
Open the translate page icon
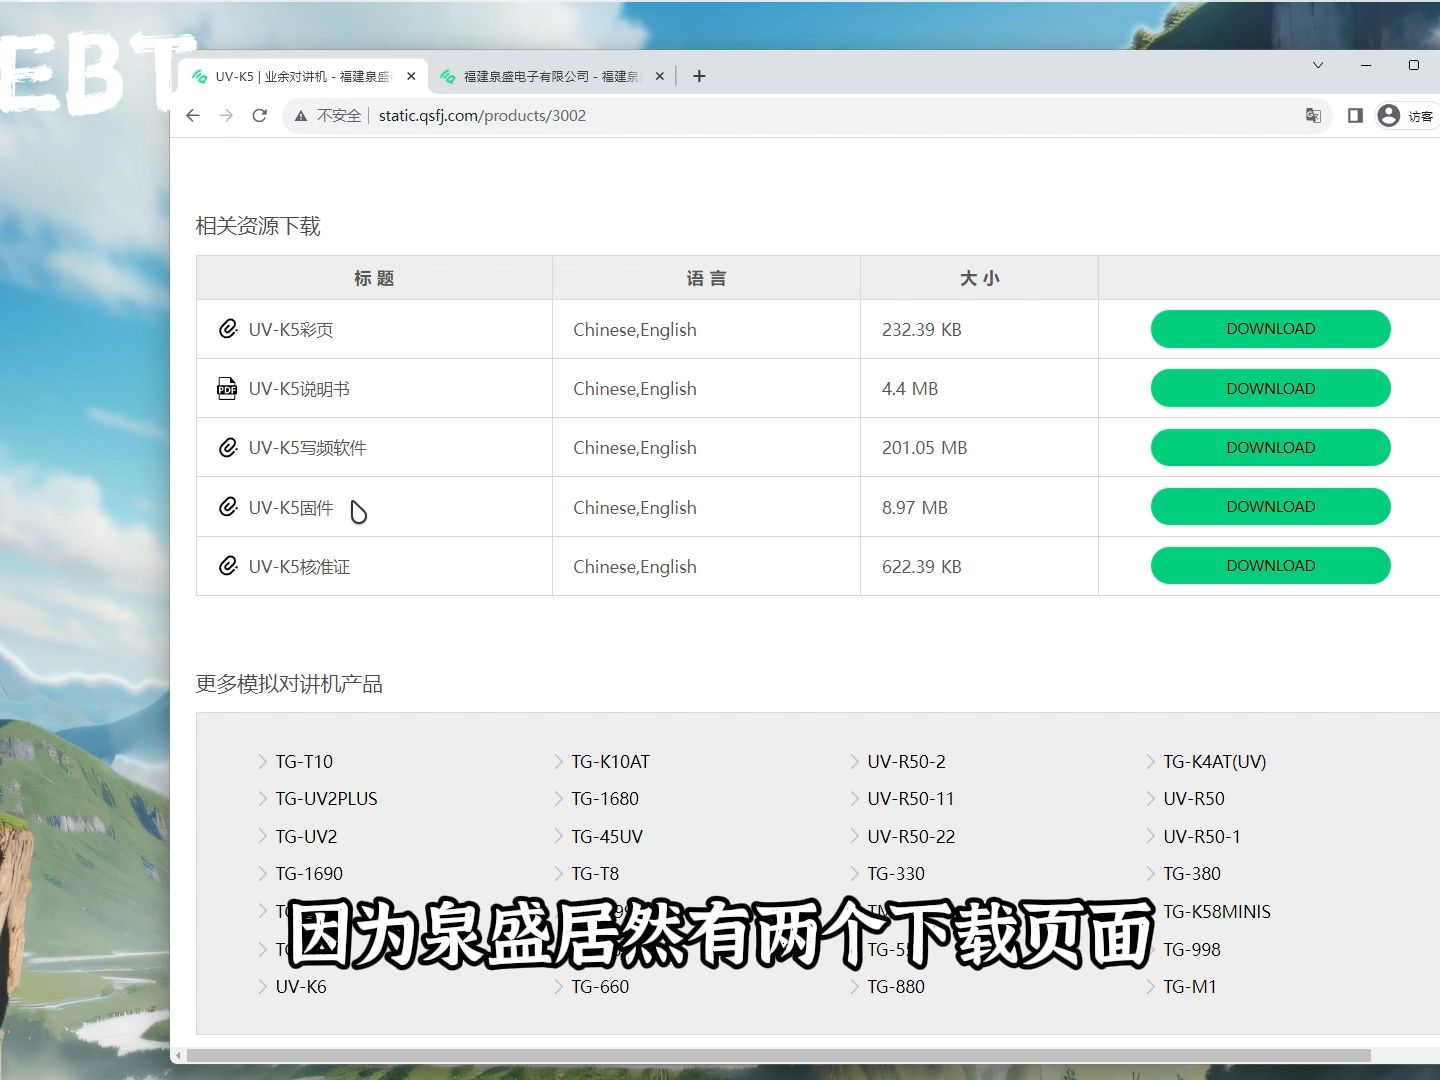1313,116
